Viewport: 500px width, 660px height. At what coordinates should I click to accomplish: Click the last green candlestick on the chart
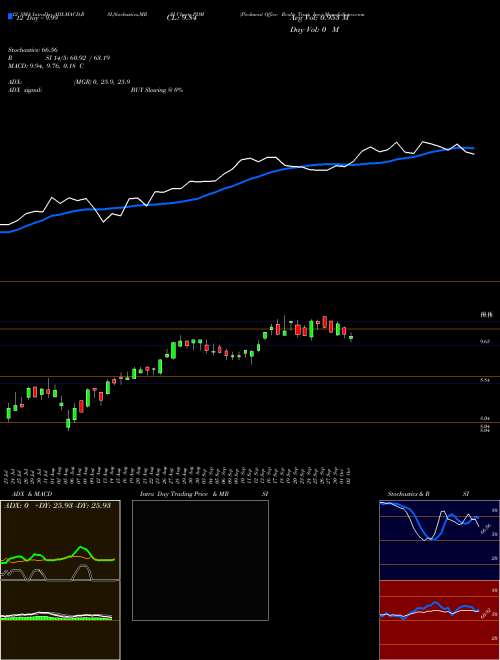(x=351, y=337)
